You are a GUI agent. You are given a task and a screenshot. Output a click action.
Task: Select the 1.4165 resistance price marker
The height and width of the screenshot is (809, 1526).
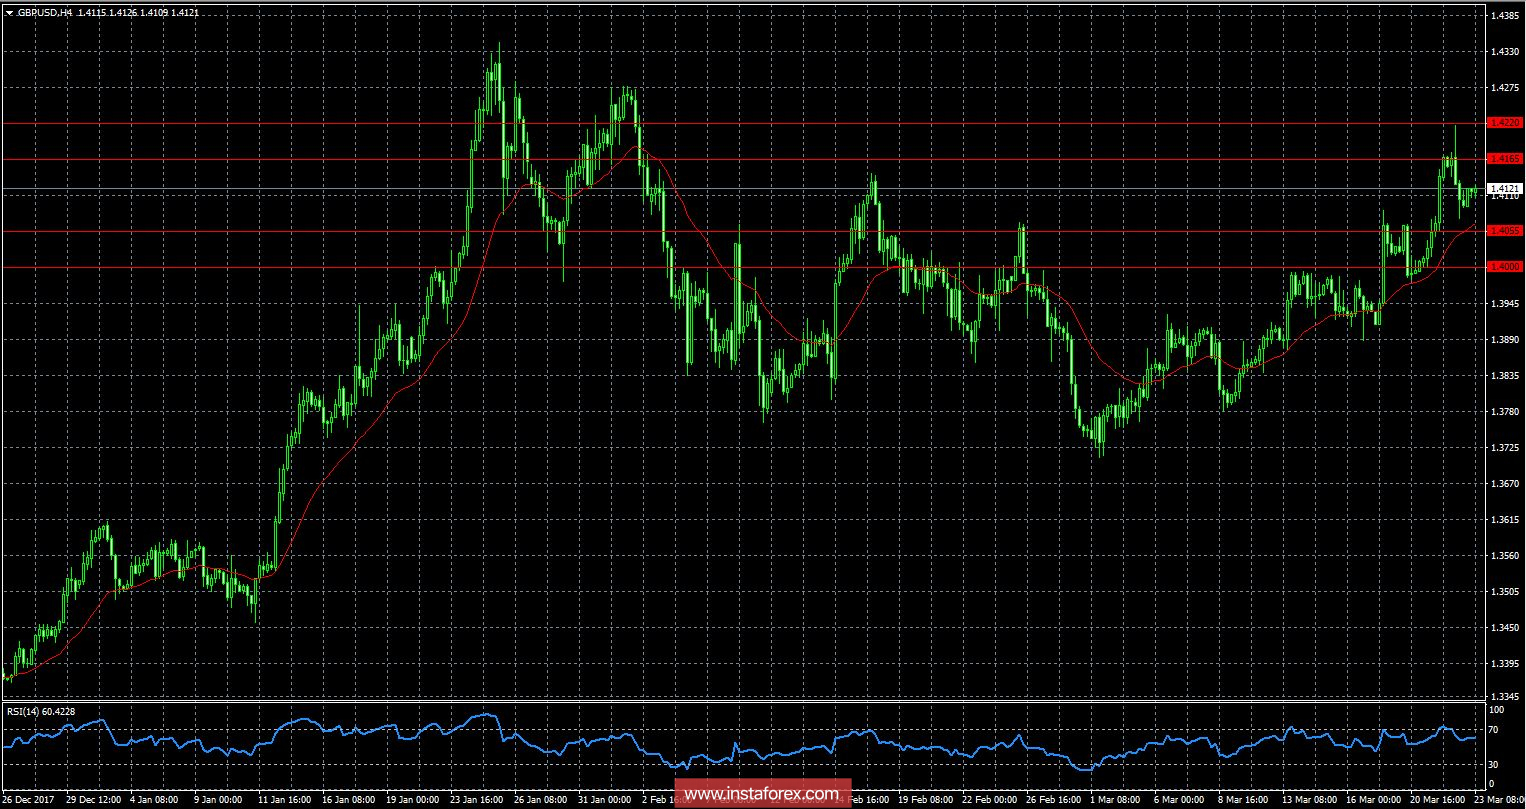coord(1505,158)
